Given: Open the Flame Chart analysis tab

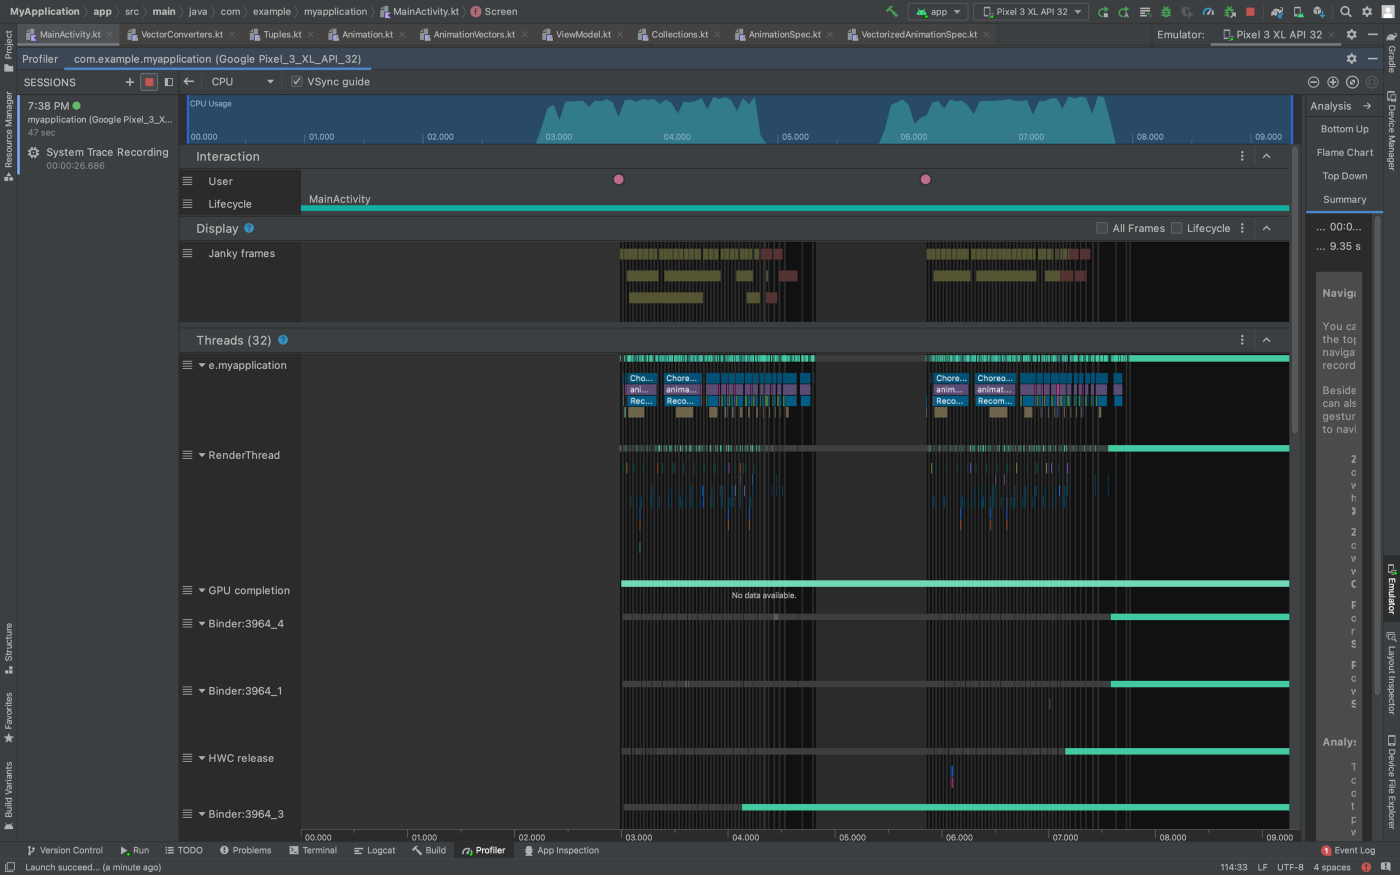Looking at the screenshot, I should pos(1344,153).
